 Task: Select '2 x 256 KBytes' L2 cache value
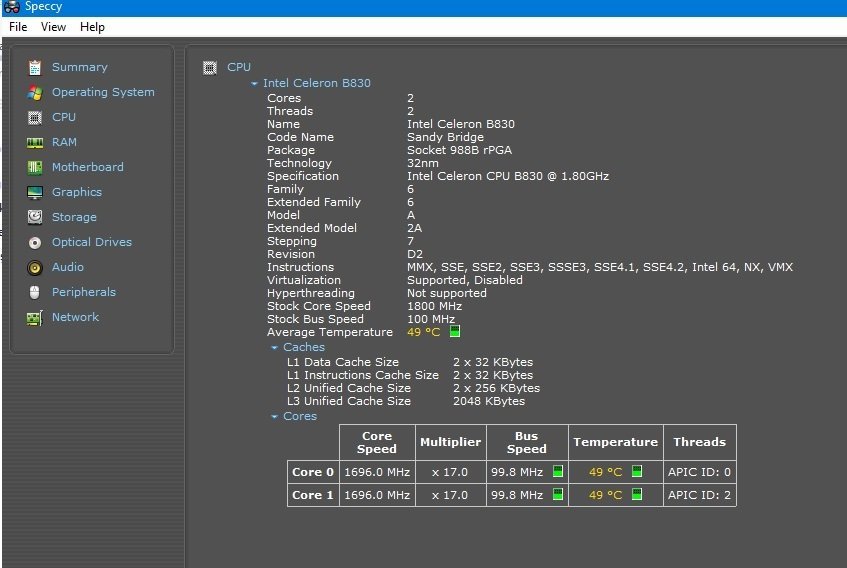click(496, 388)
